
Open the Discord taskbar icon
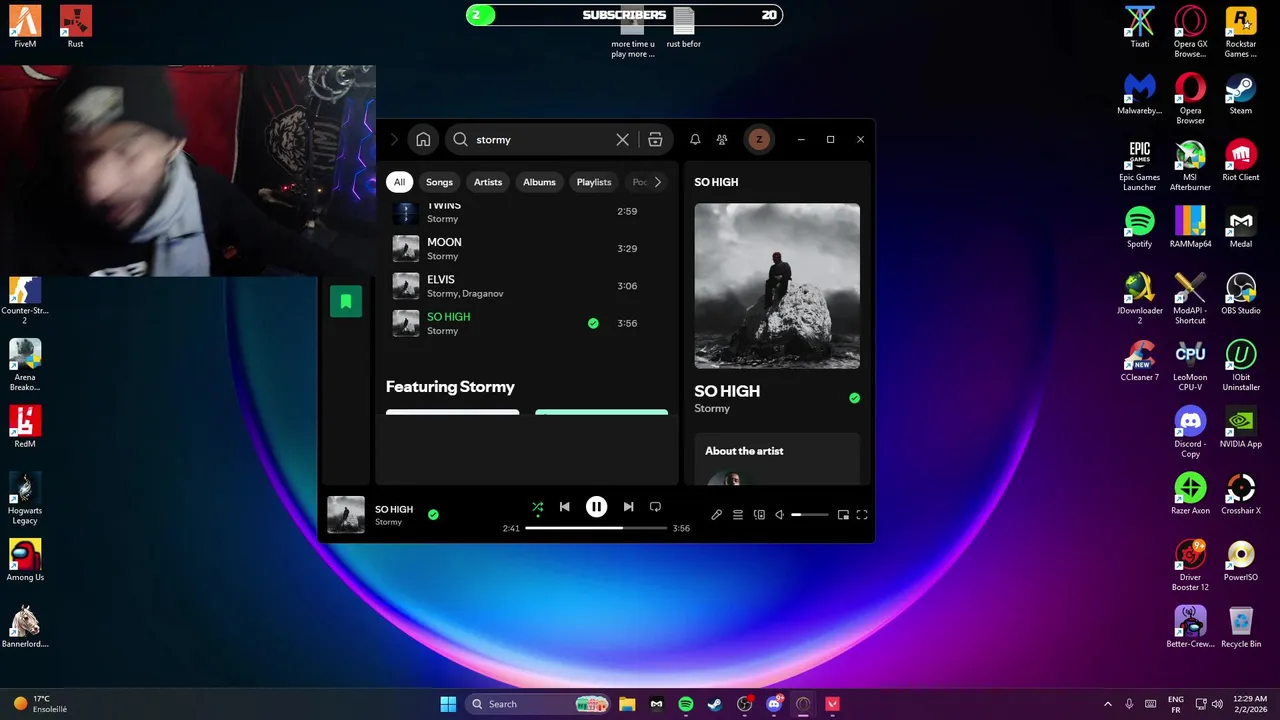[x=774, y=704]
